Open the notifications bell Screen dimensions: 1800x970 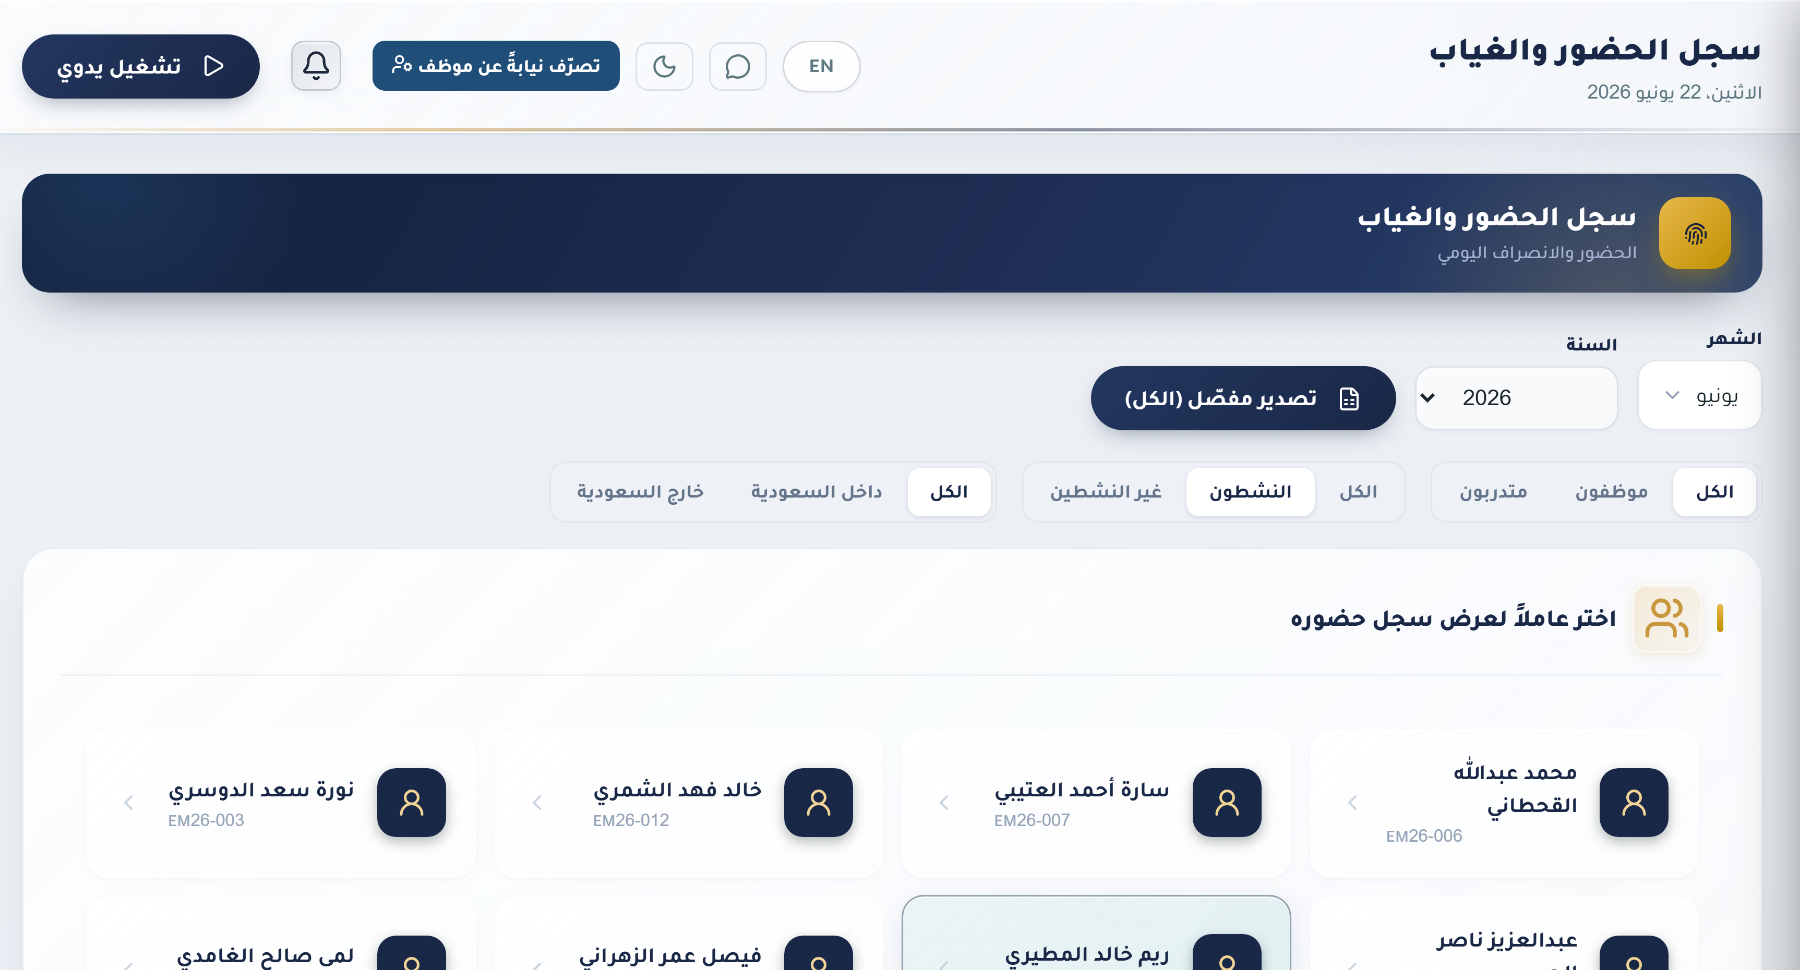pos(316,66)
